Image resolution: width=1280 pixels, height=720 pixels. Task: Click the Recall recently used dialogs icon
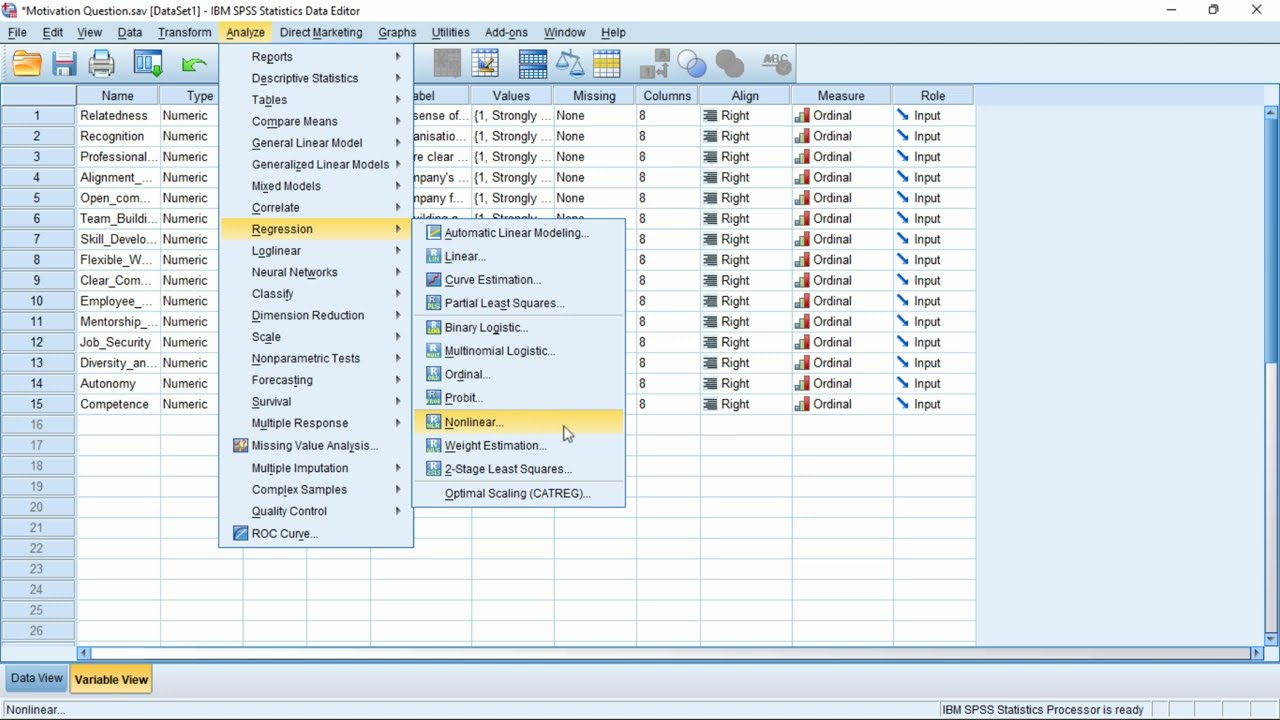pos(148,64)
